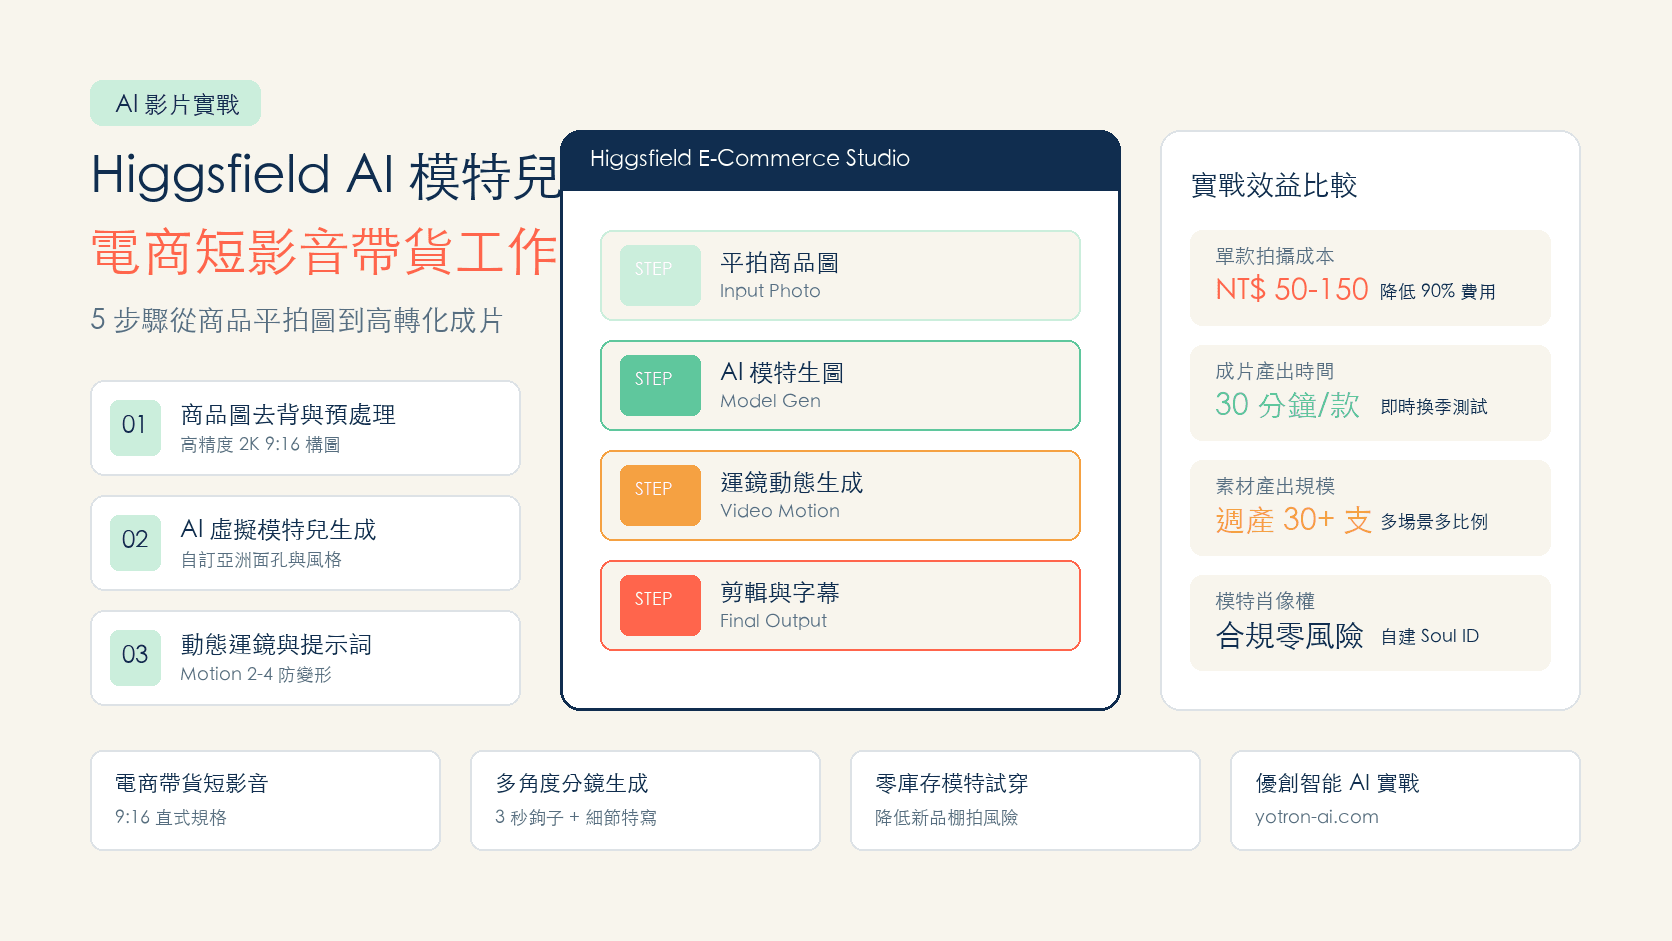Screen dimensions: 1672x941
Task: Click the AI 影片實戰 tag badge
Action: 175,103
